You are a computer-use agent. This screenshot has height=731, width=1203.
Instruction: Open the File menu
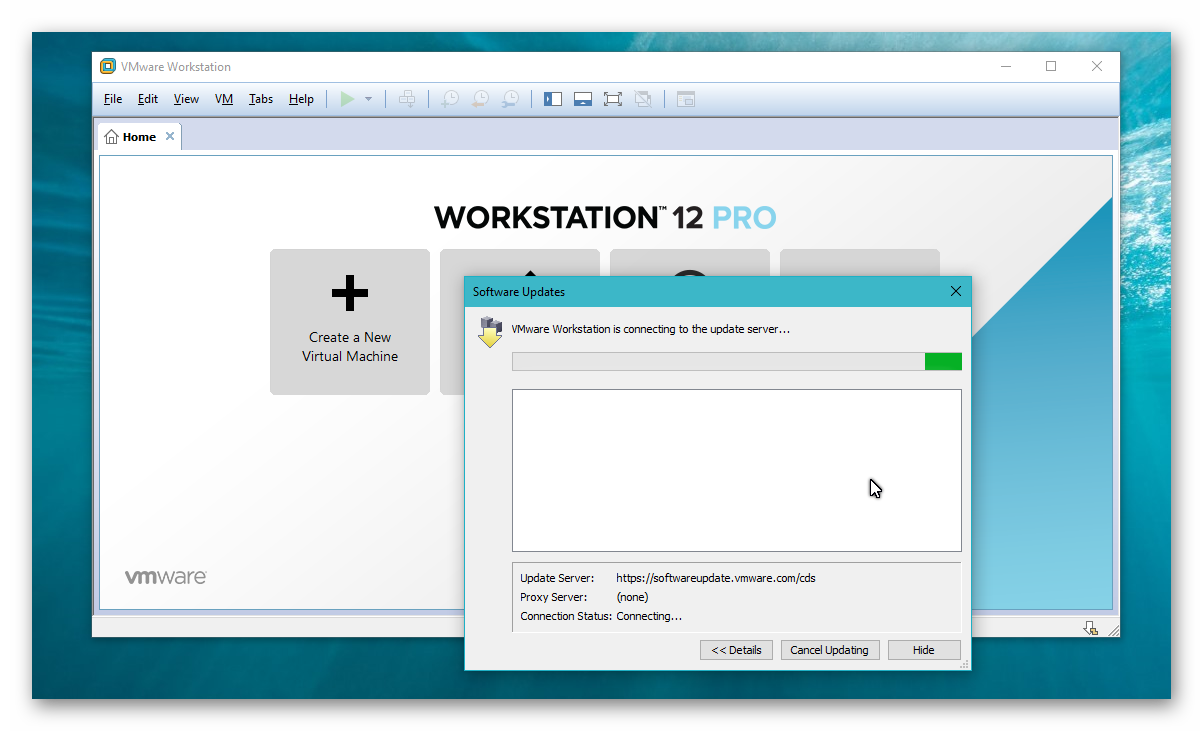[113, 99]
